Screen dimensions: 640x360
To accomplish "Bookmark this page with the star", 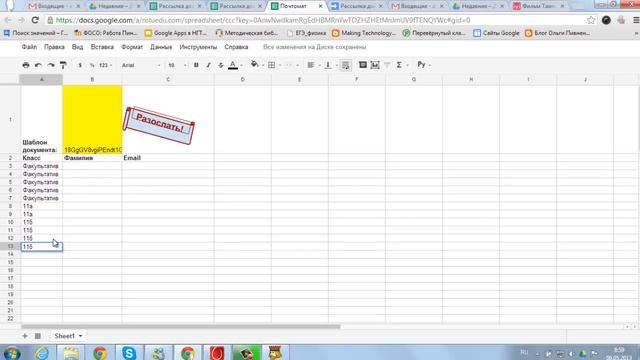I will 591,20.
